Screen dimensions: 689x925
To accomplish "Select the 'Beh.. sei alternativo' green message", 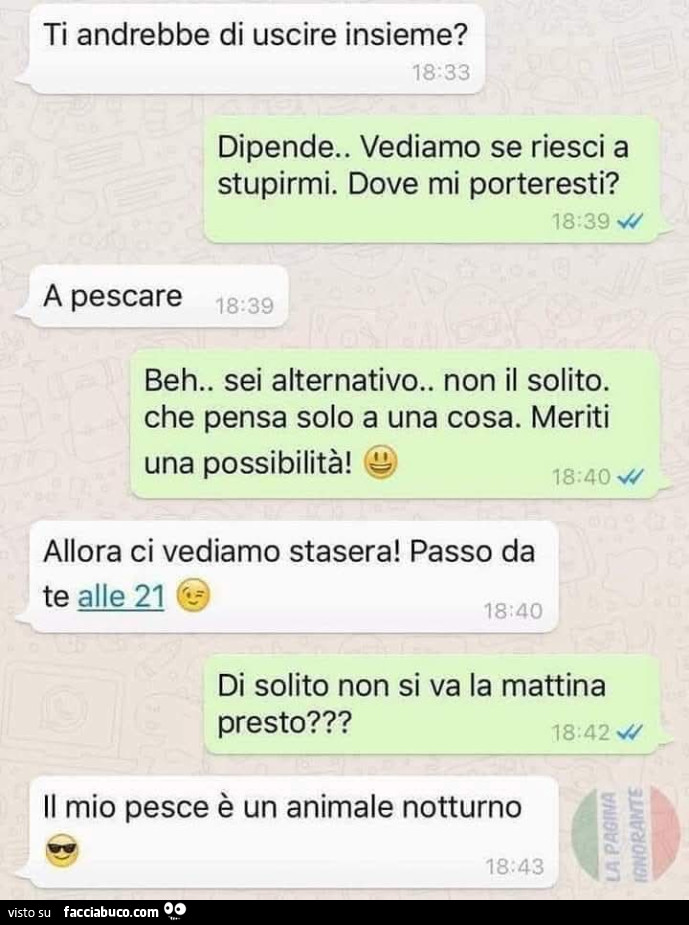I will click(x=395, y=424).
